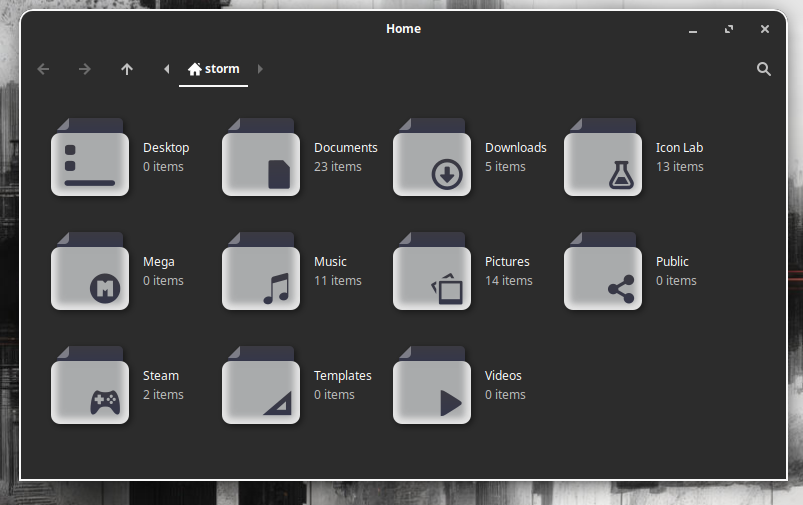Click the "13 items" count text
This screenshot has width=803, height=505.
tap(680, 167)
